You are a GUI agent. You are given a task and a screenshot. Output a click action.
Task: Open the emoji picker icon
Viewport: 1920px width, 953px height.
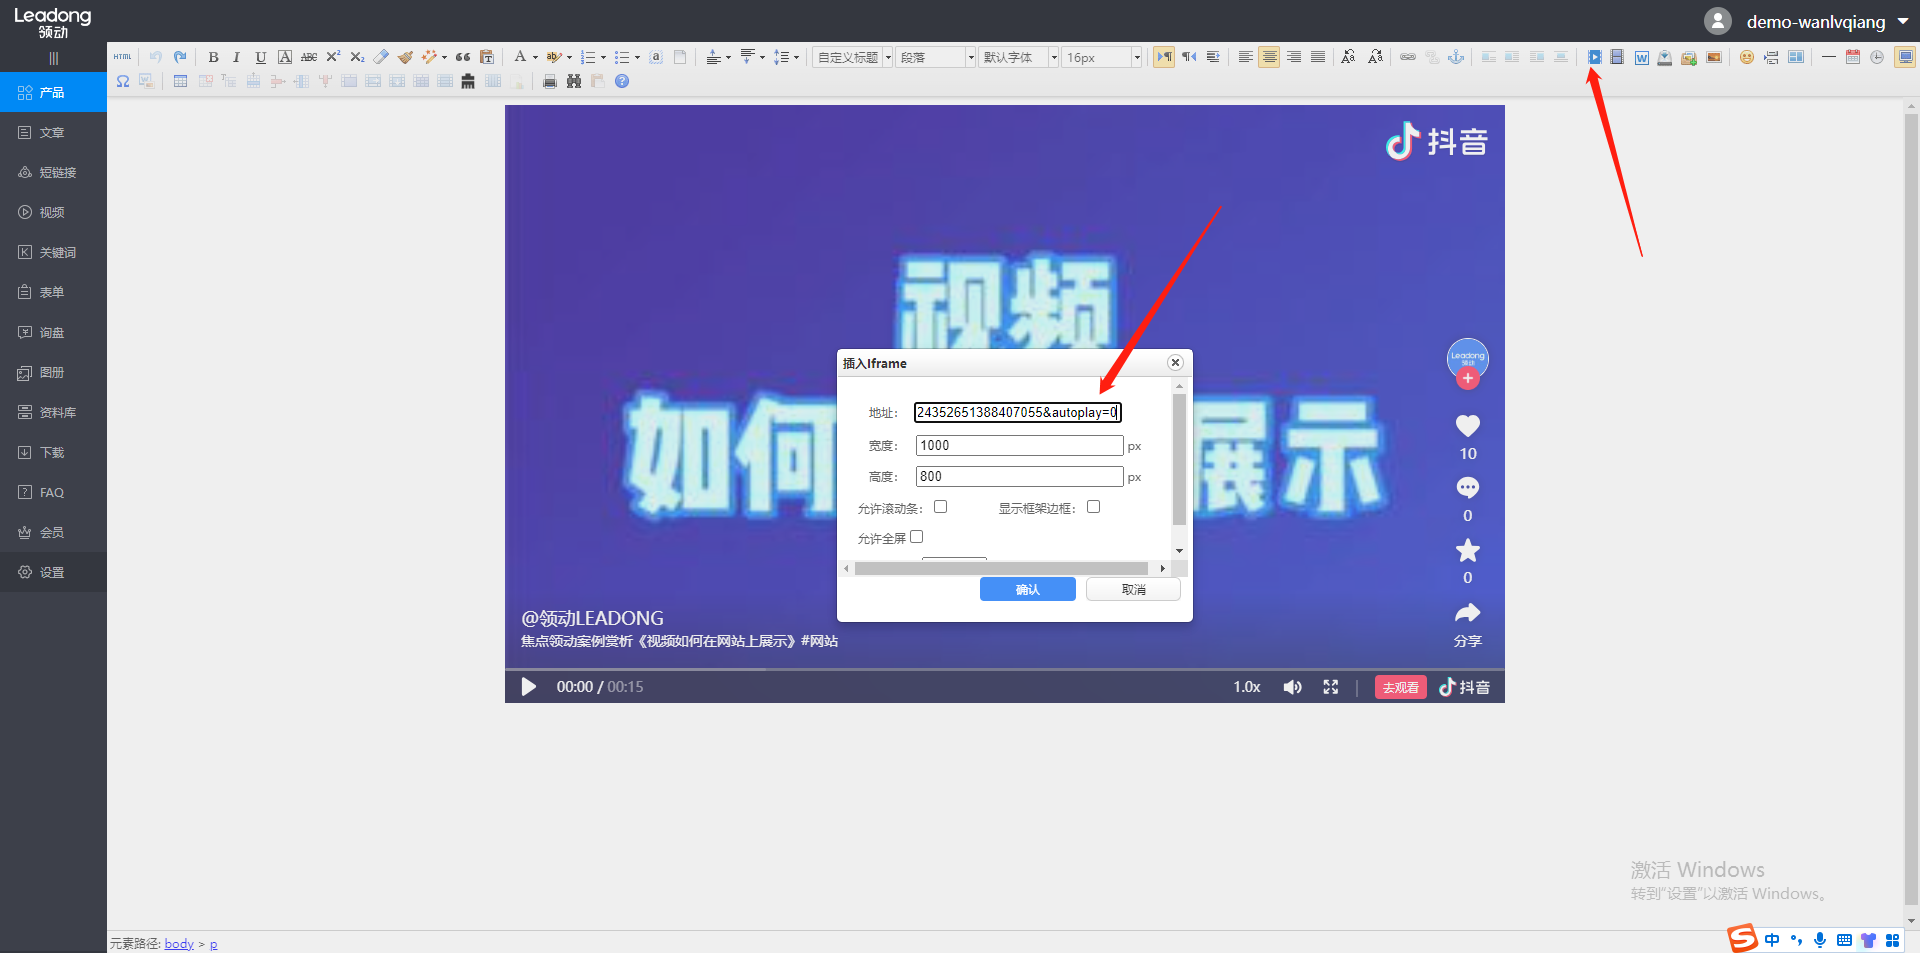tap(1747, 57)
